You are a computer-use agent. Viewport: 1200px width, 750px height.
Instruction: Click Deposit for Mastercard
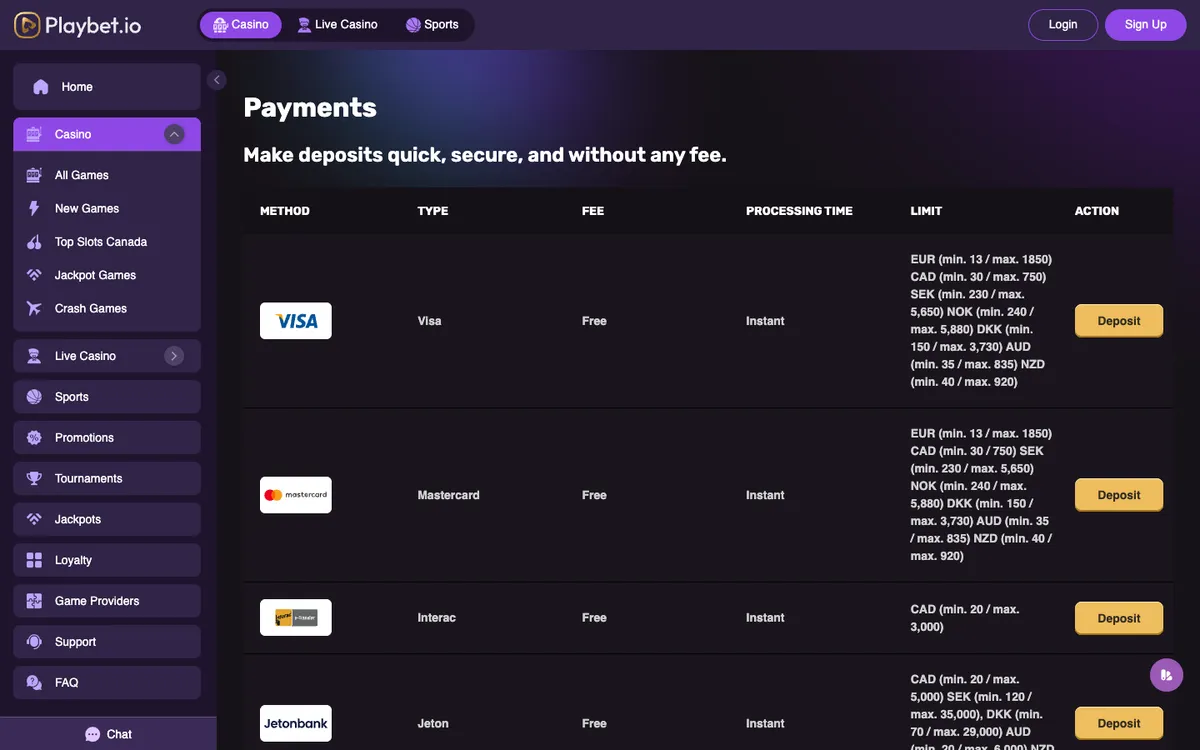tap(1119, 495)
